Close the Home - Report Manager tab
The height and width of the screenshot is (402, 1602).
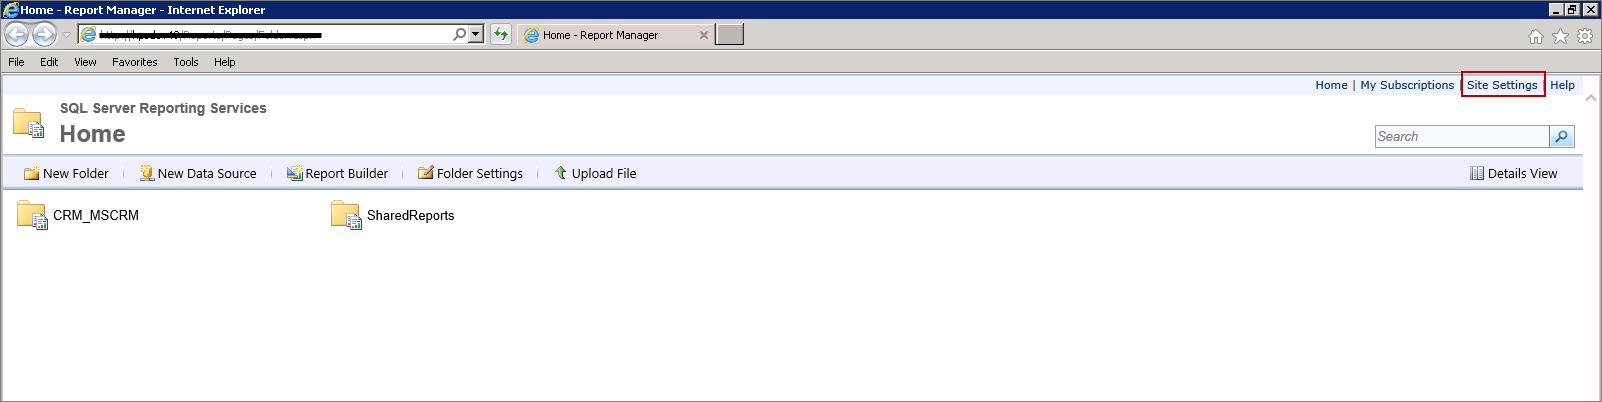[704, 35]
